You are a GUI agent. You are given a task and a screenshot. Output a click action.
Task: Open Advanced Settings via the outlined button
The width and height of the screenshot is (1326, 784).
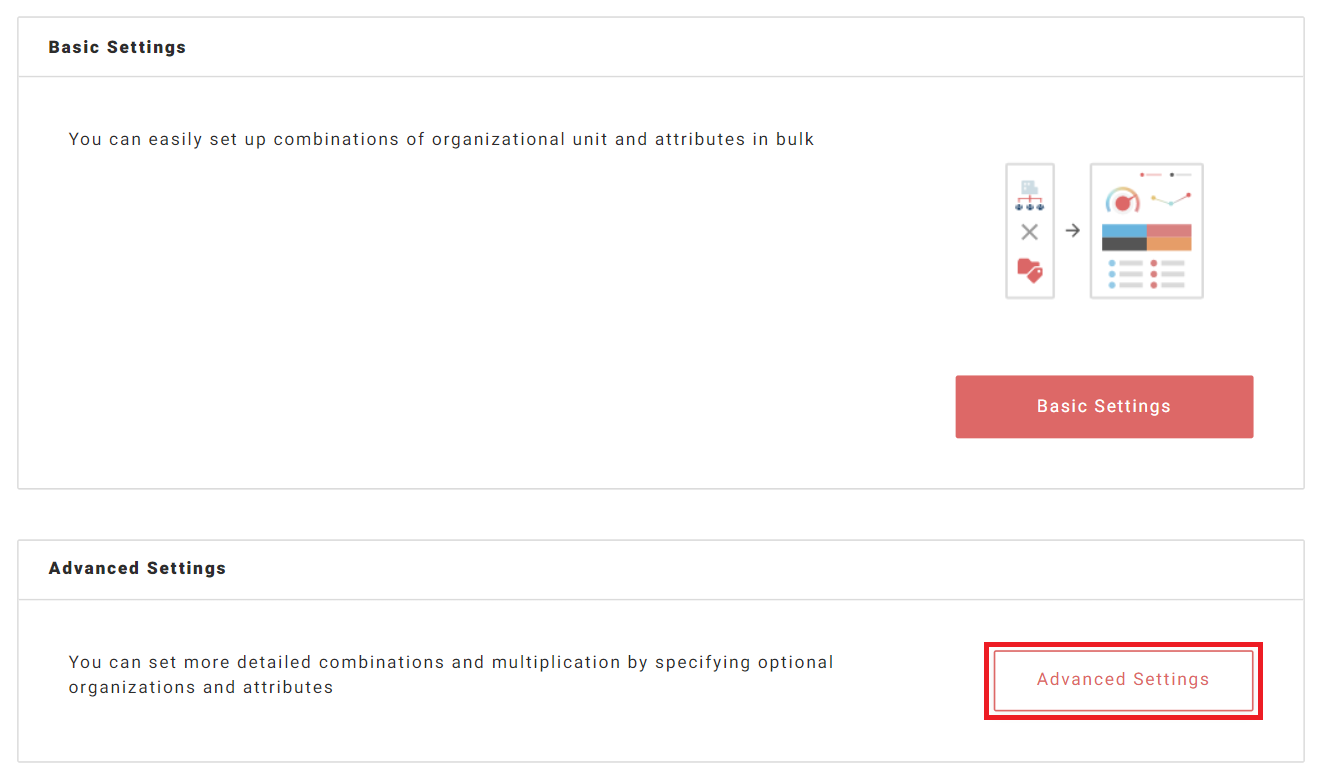(1123, 680)
